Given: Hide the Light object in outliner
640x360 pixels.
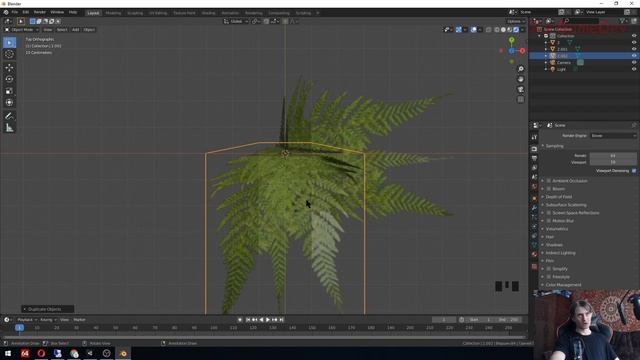Looking at the screenshot, I should point(634,69).
